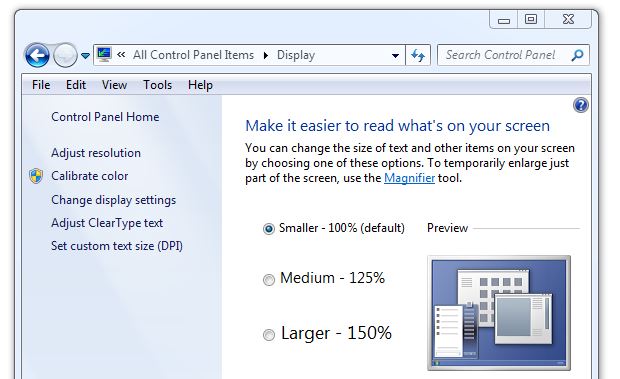Click the Display breadcrumb
The image size is (620, 379).
296,55
